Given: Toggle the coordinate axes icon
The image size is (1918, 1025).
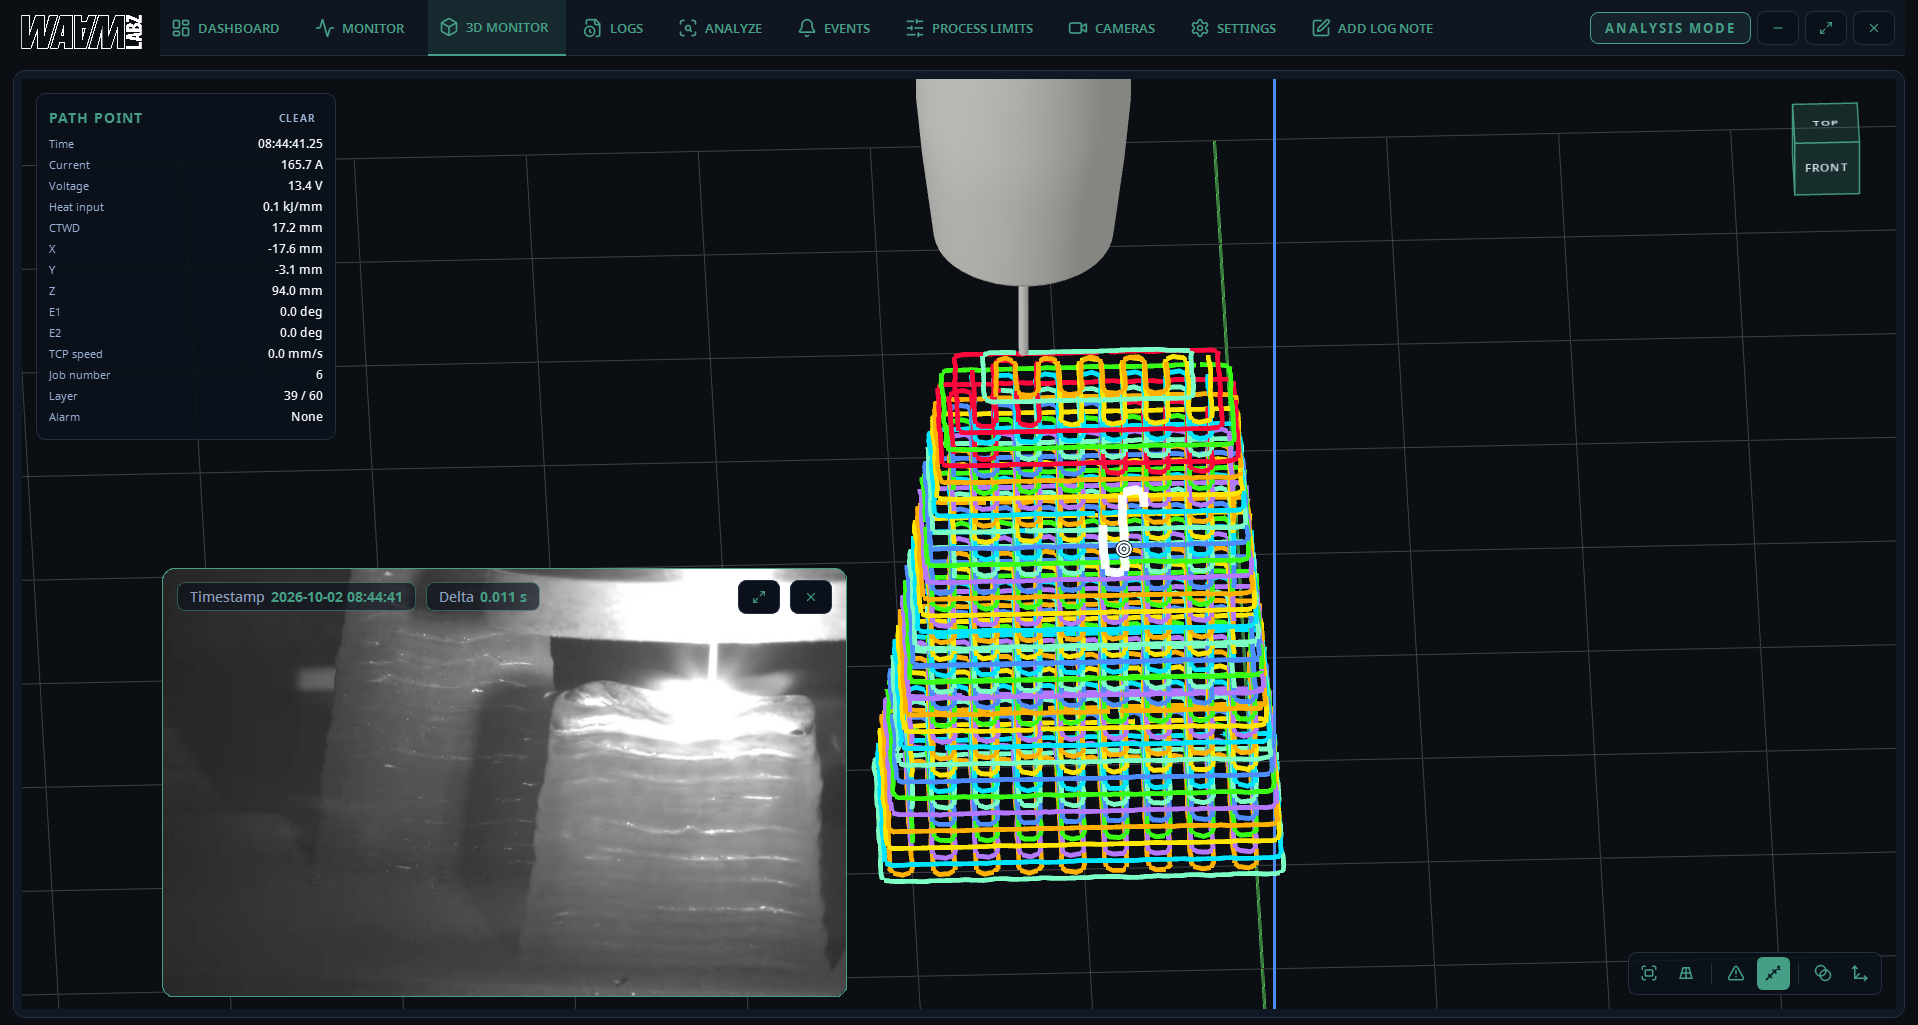Looking at the screenshot, I should [1860, 973].
